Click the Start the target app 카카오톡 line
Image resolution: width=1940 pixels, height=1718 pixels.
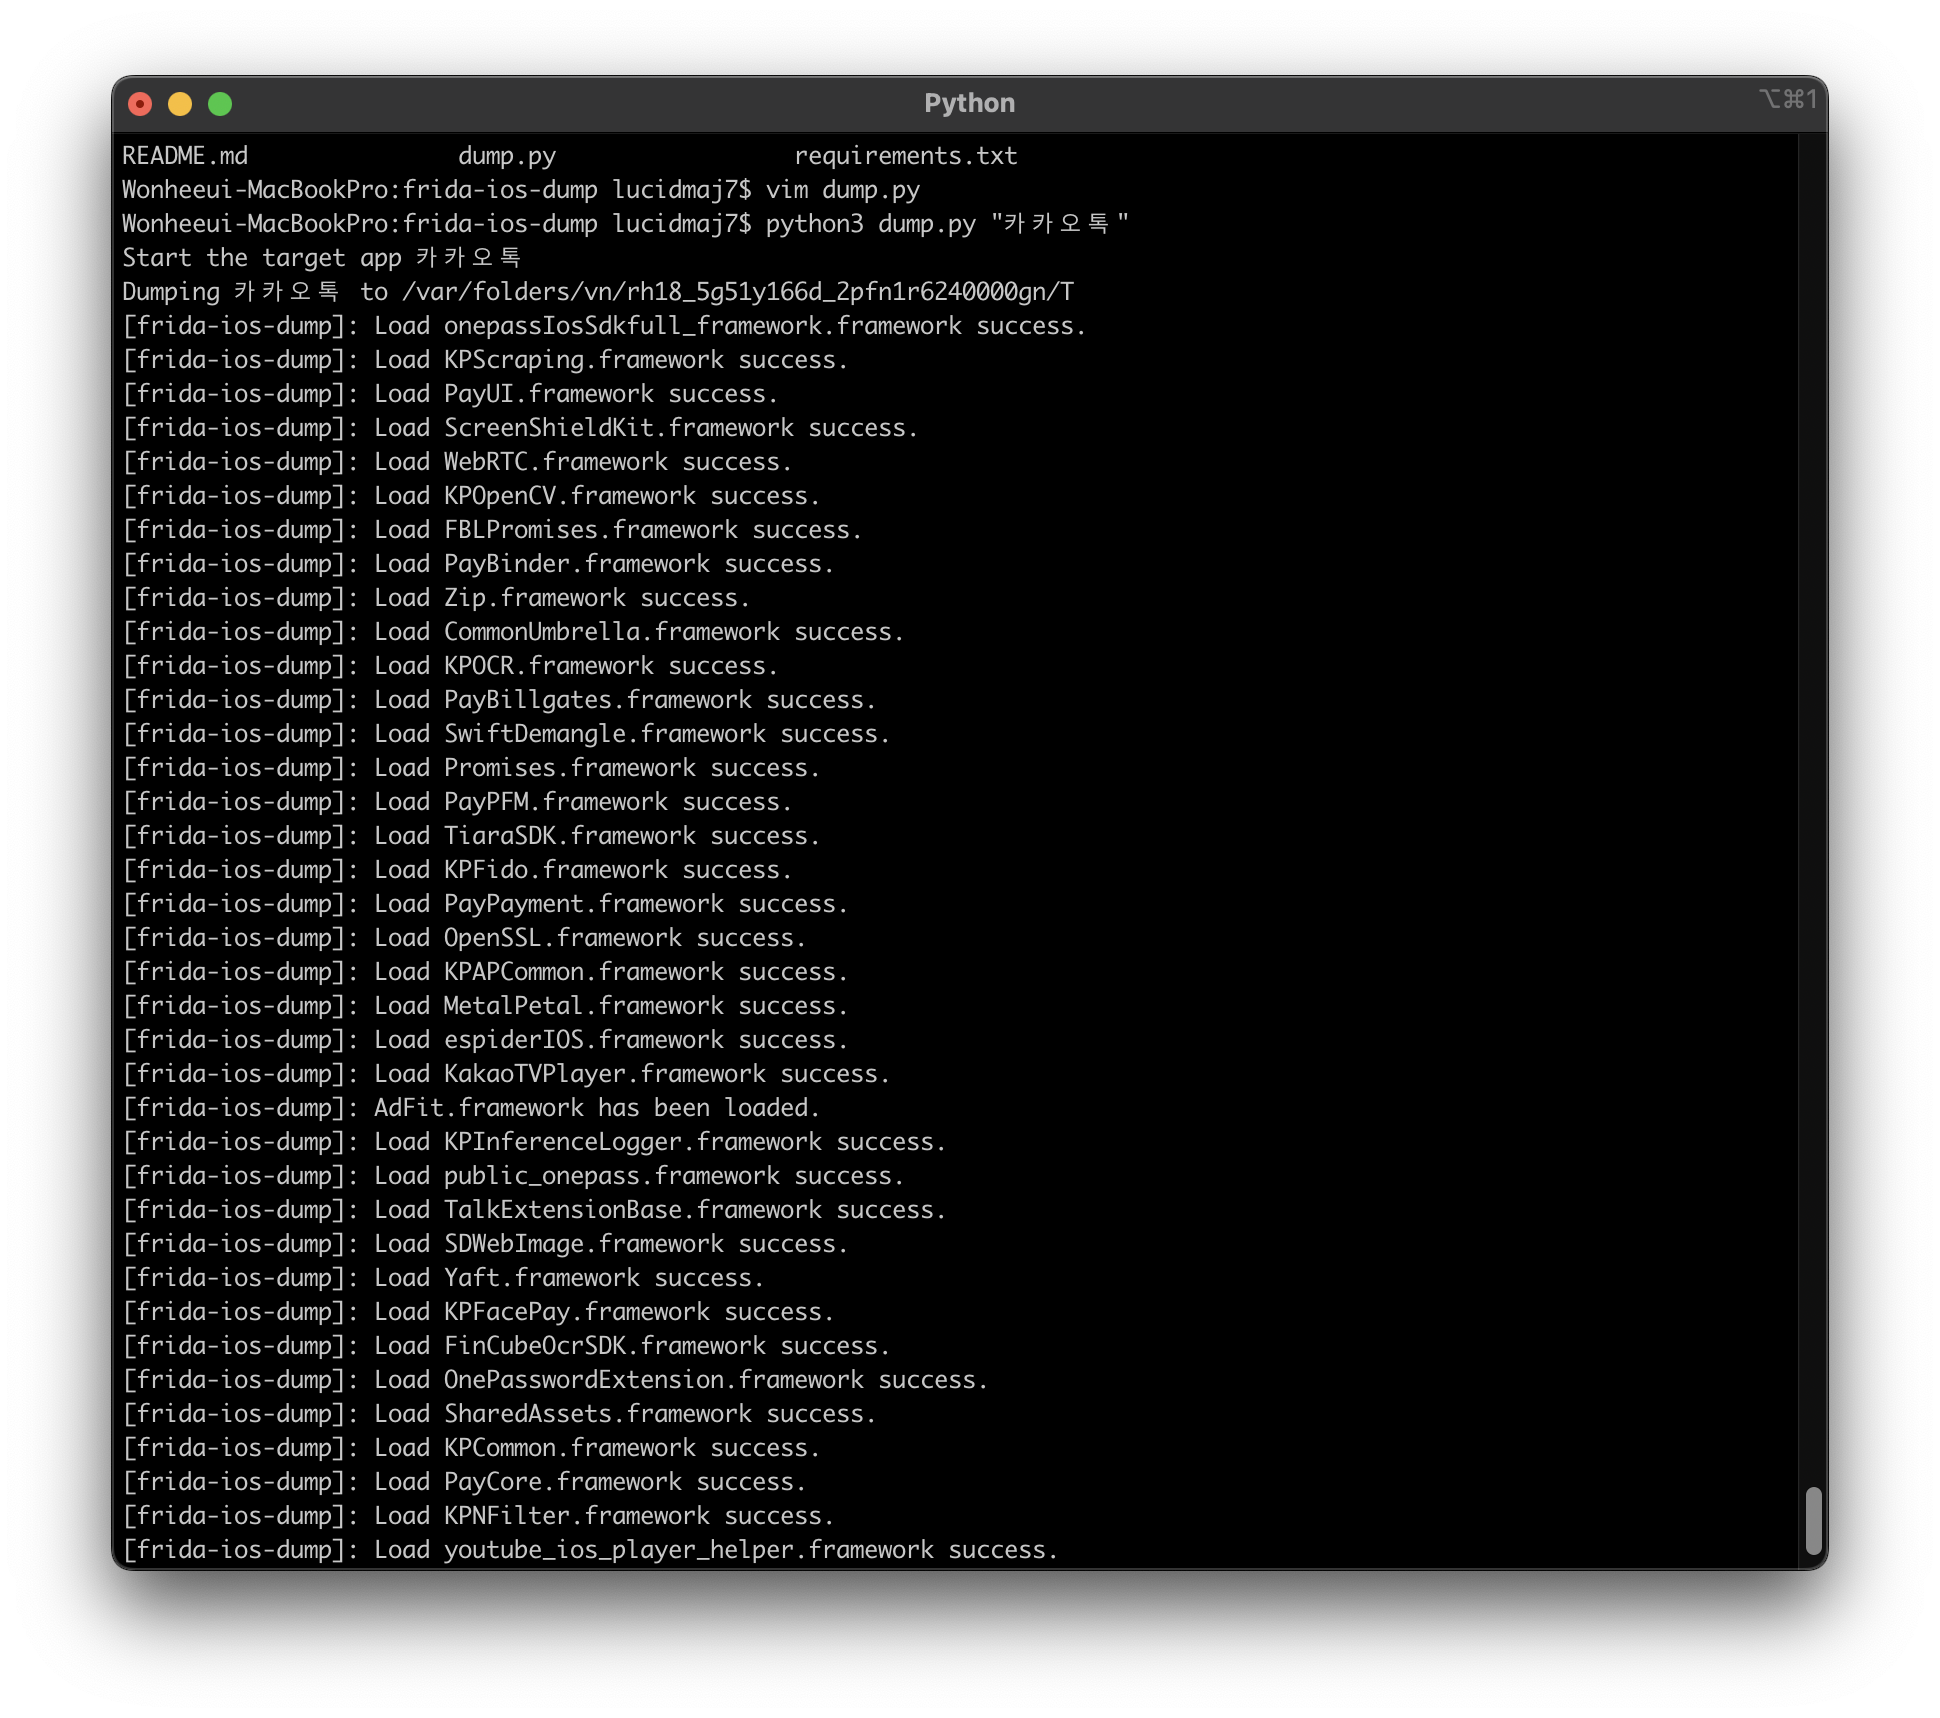[325, 258]
